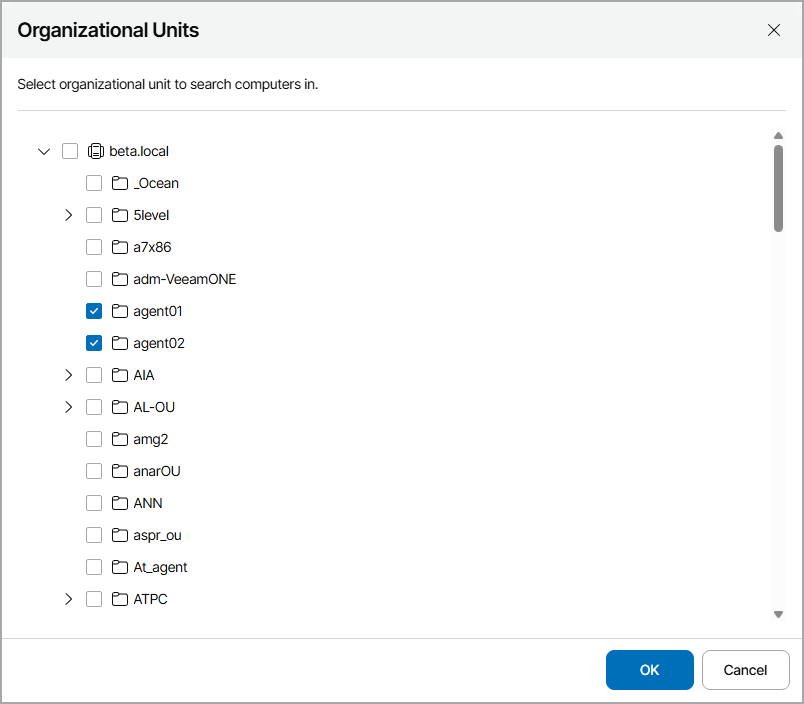Click the folder icon beside agent01
This screenshot has width=804, height=704.
(x=119, y=311)
